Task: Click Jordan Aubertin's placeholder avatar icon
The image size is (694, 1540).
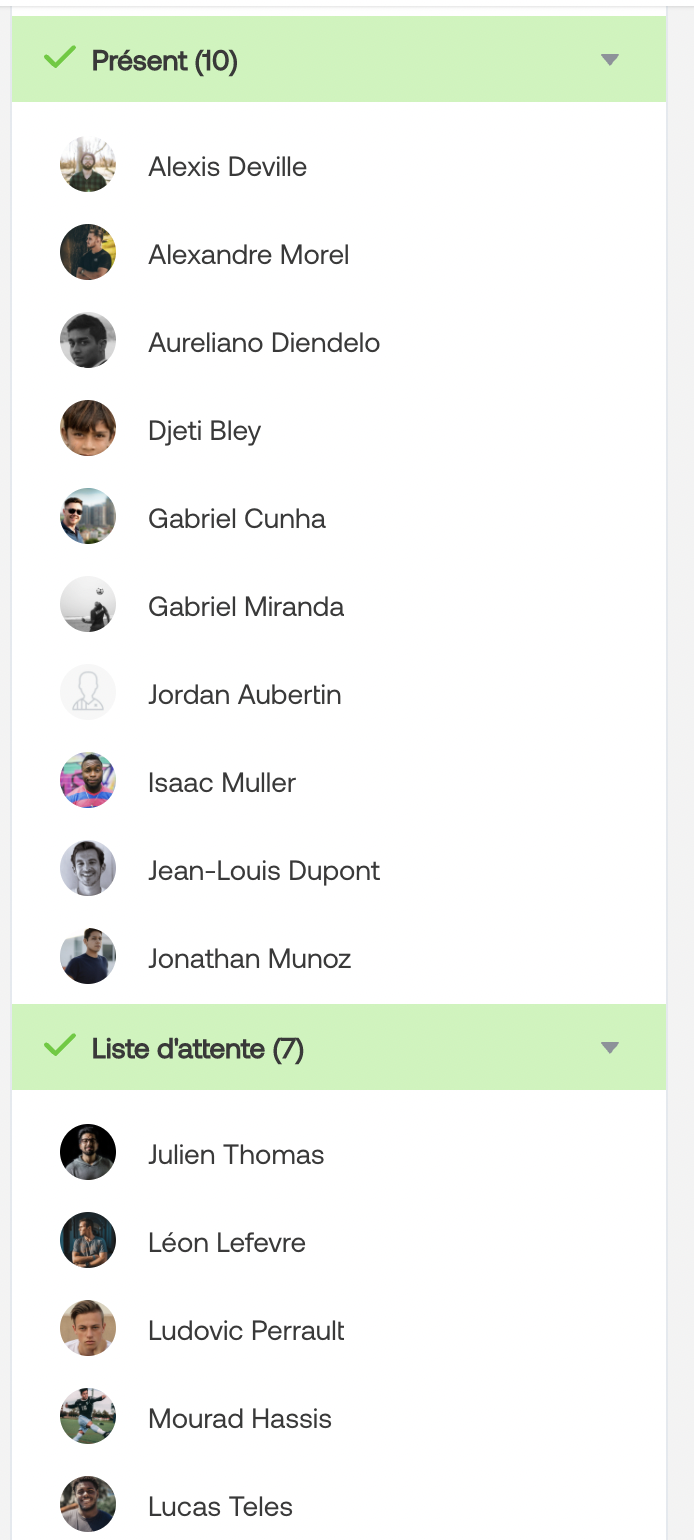Action: (88, 692)
